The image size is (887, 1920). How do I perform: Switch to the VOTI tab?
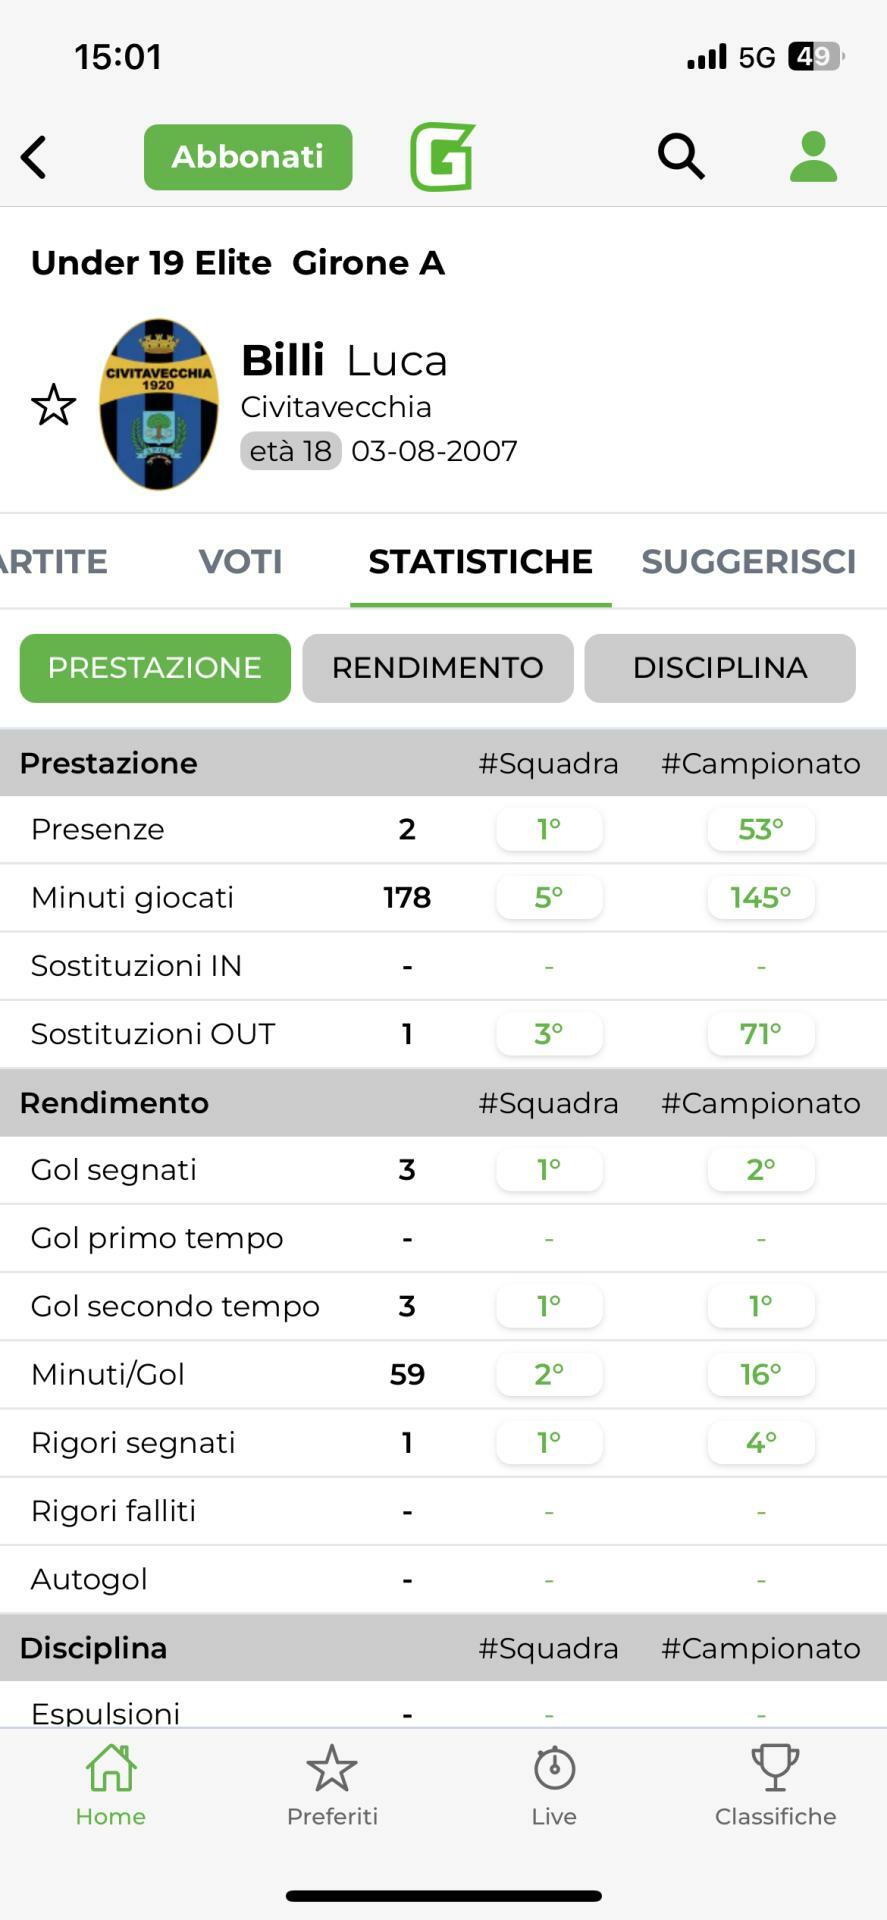coord(240,562)
